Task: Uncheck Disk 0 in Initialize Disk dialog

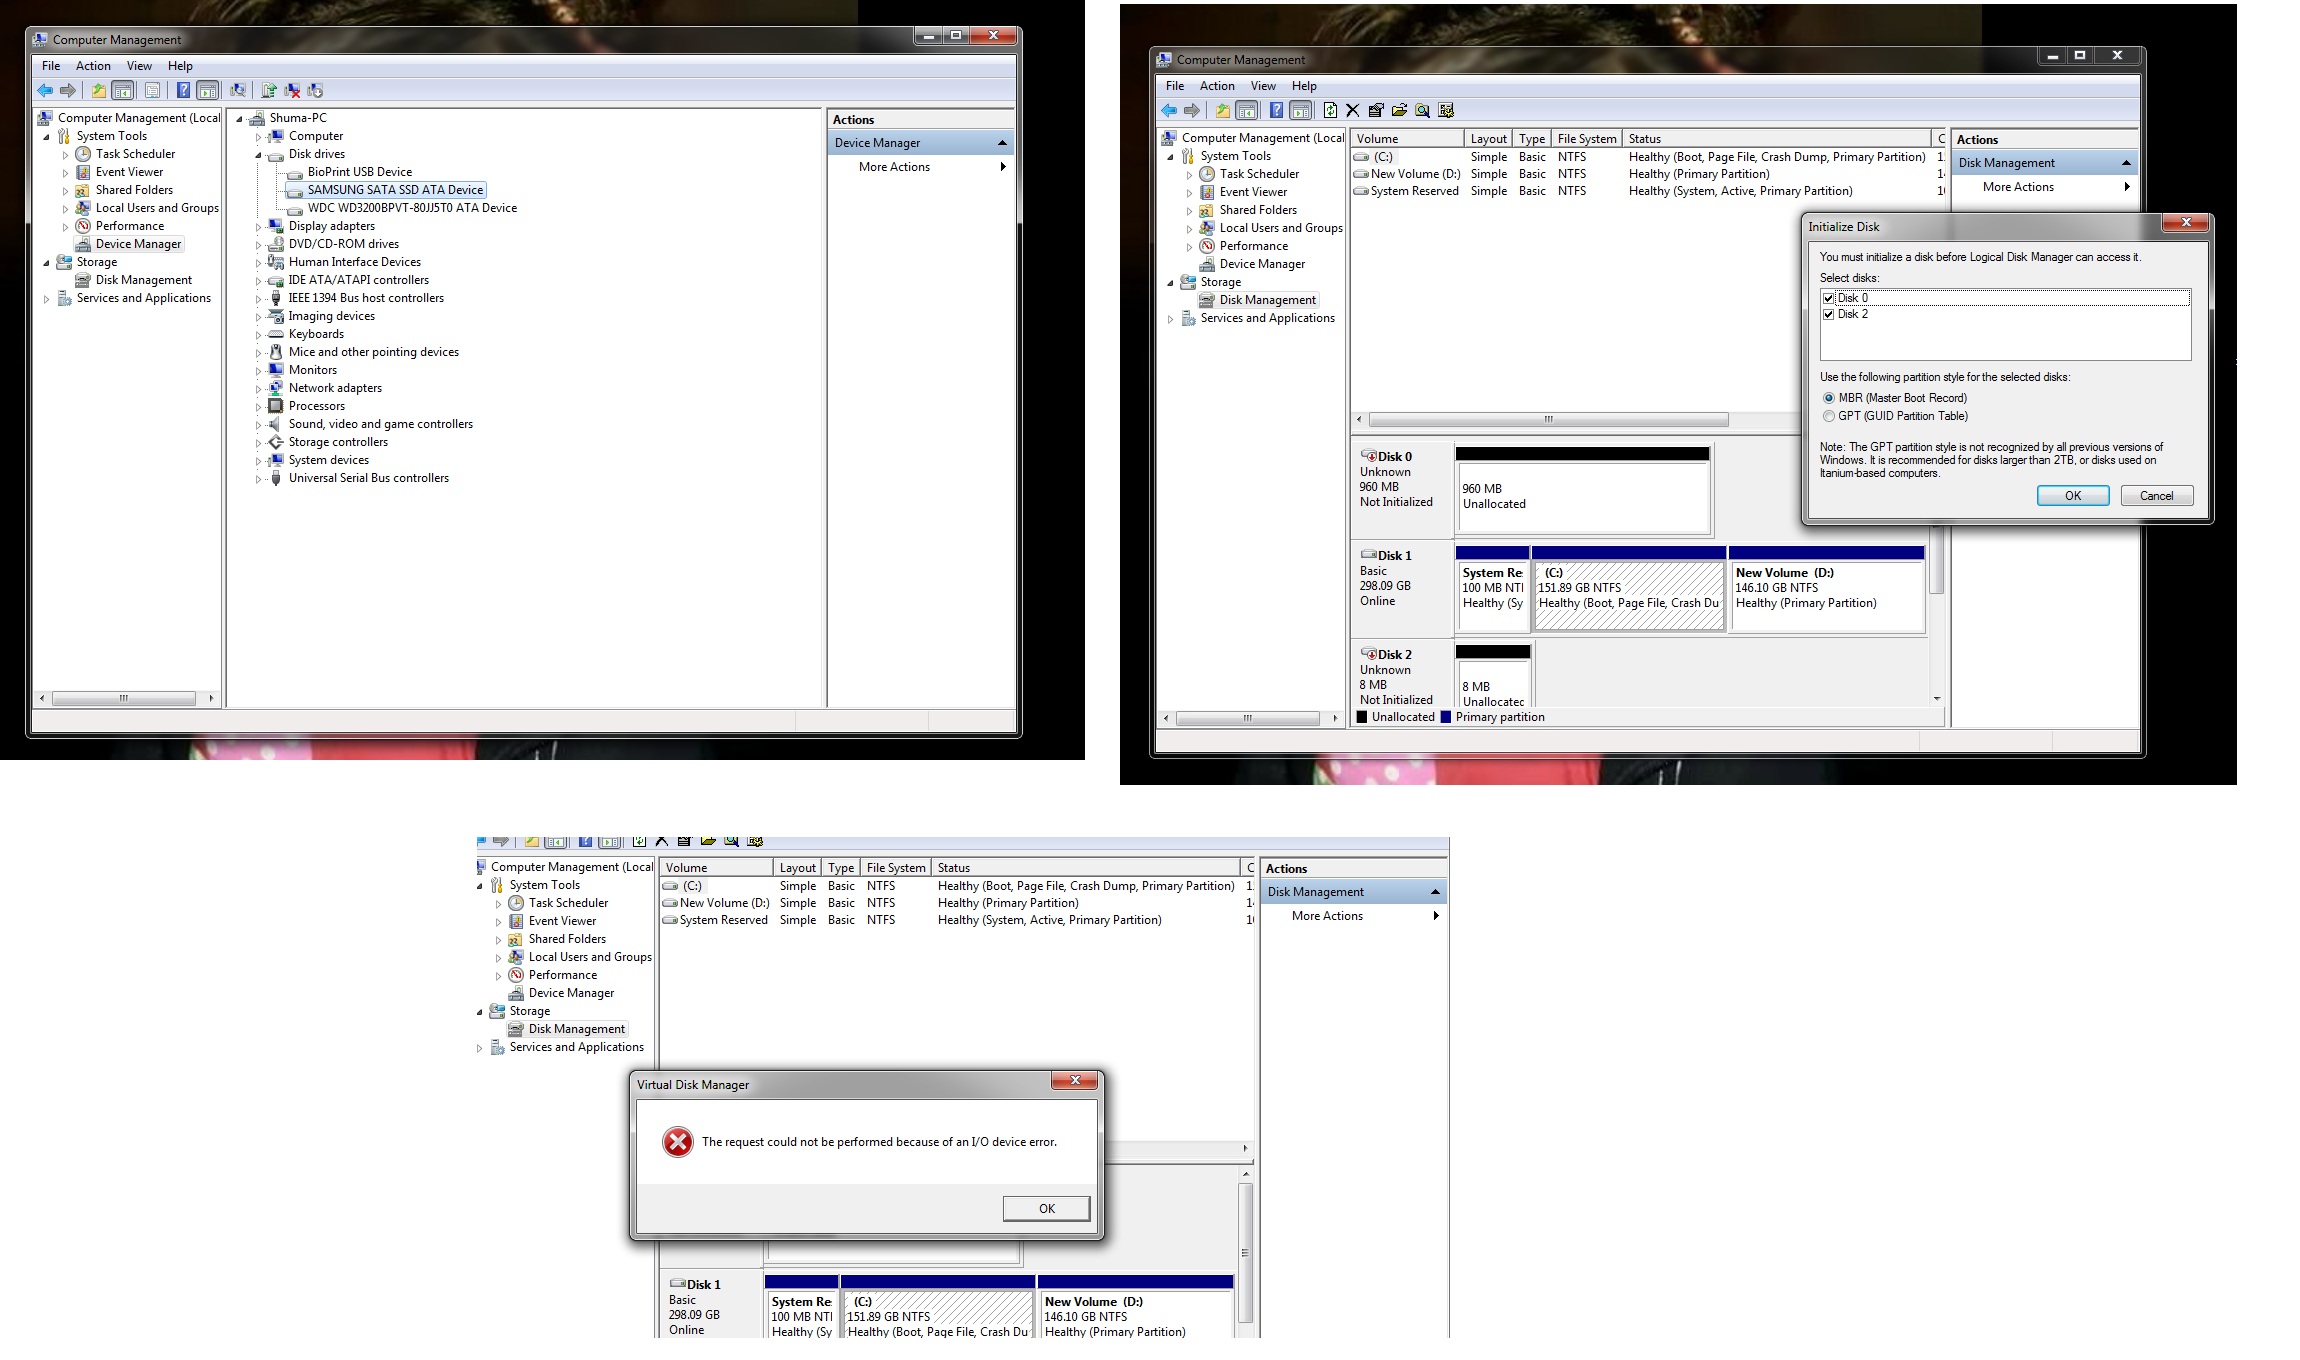Action: 1829,298
